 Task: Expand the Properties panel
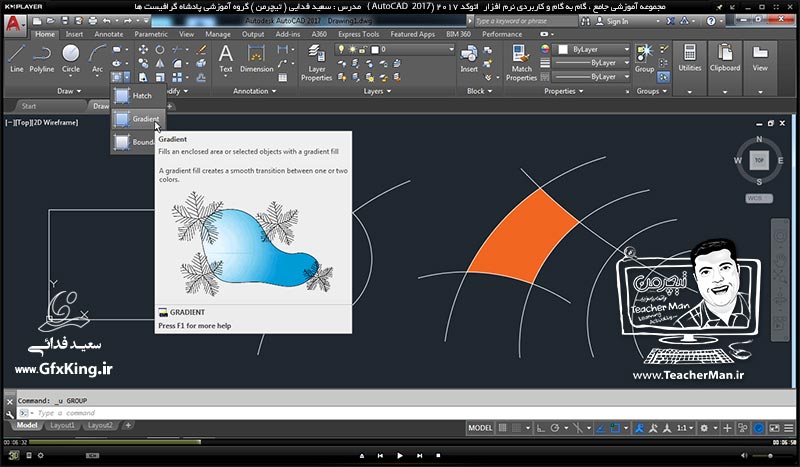pyautogui.click(x=563, y=91)
